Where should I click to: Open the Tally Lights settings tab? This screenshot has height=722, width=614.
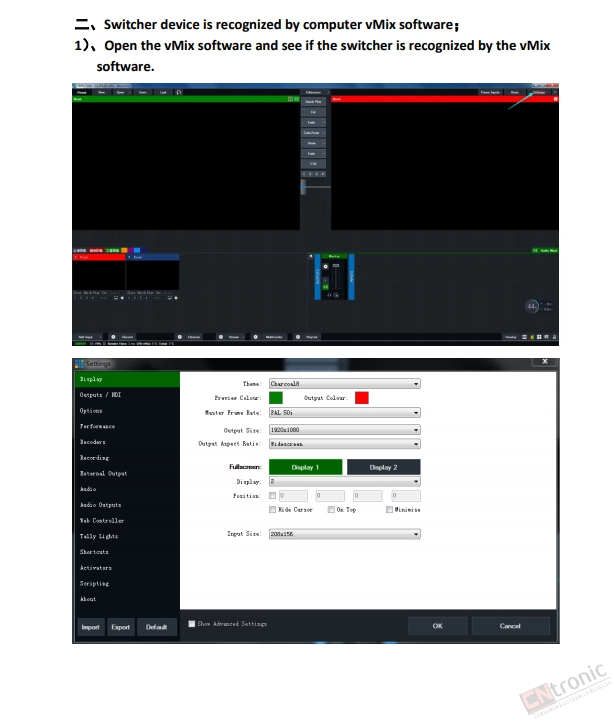127,536
